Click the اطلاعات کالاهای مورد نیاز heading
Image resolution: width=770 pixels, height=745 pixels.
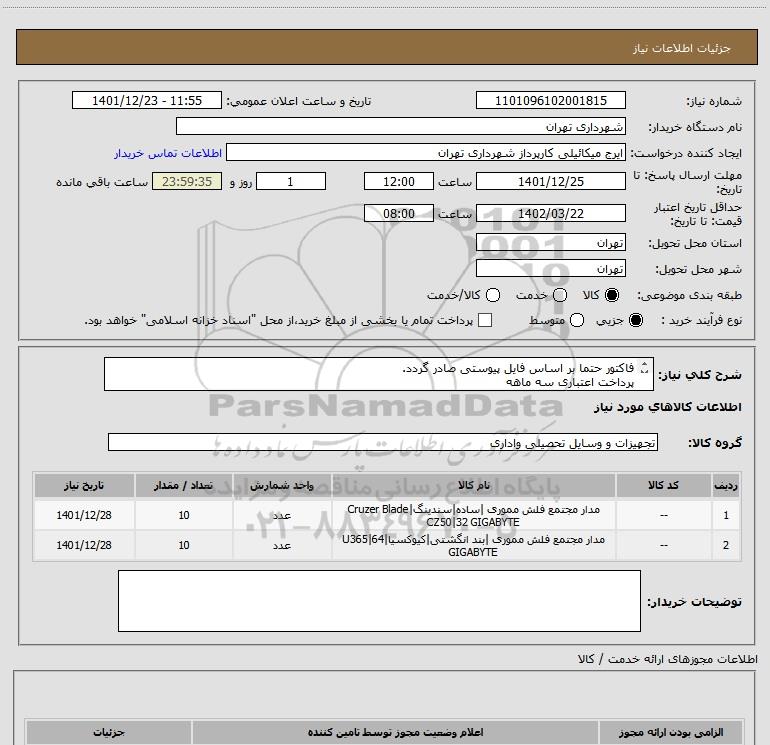pos(667,407)
